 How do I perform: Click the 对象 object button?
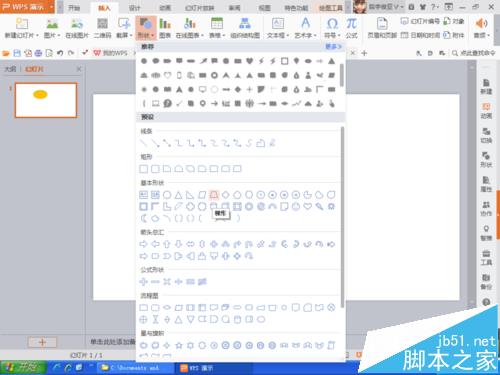coord(454,21)
